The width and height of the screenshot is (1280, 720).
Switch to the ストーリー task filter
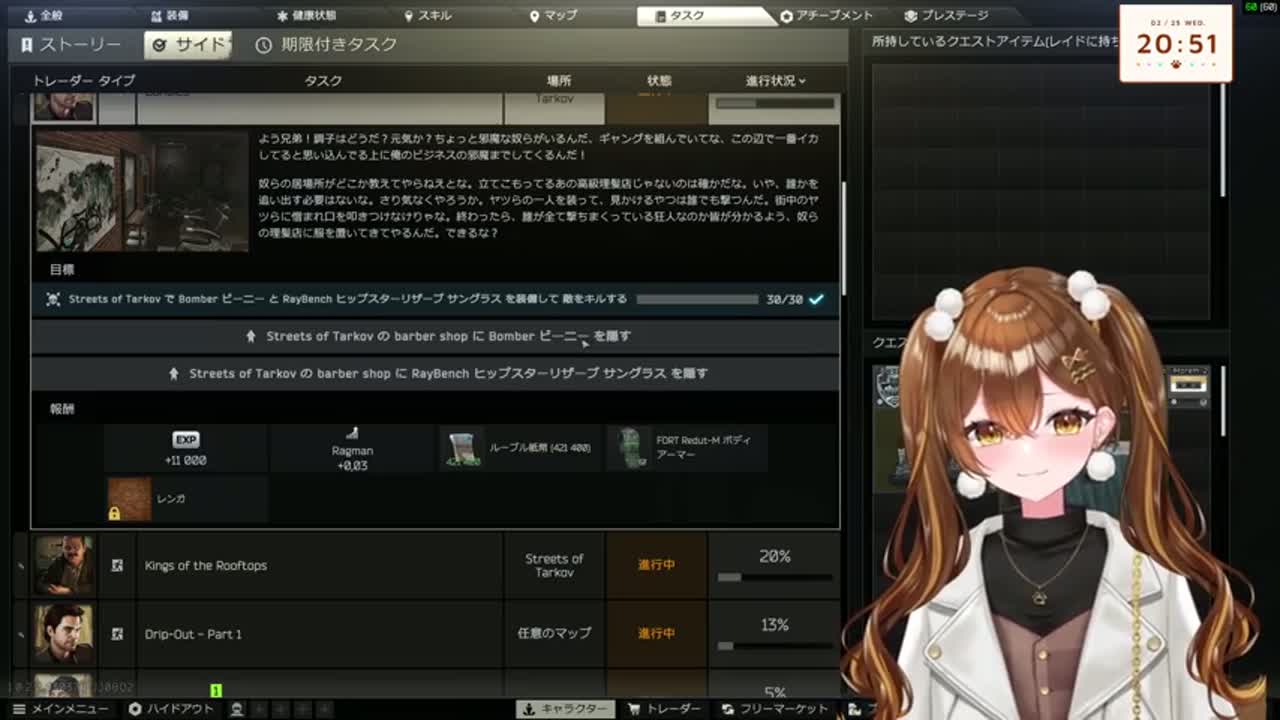pyautogui.click(x=70, y=45)
